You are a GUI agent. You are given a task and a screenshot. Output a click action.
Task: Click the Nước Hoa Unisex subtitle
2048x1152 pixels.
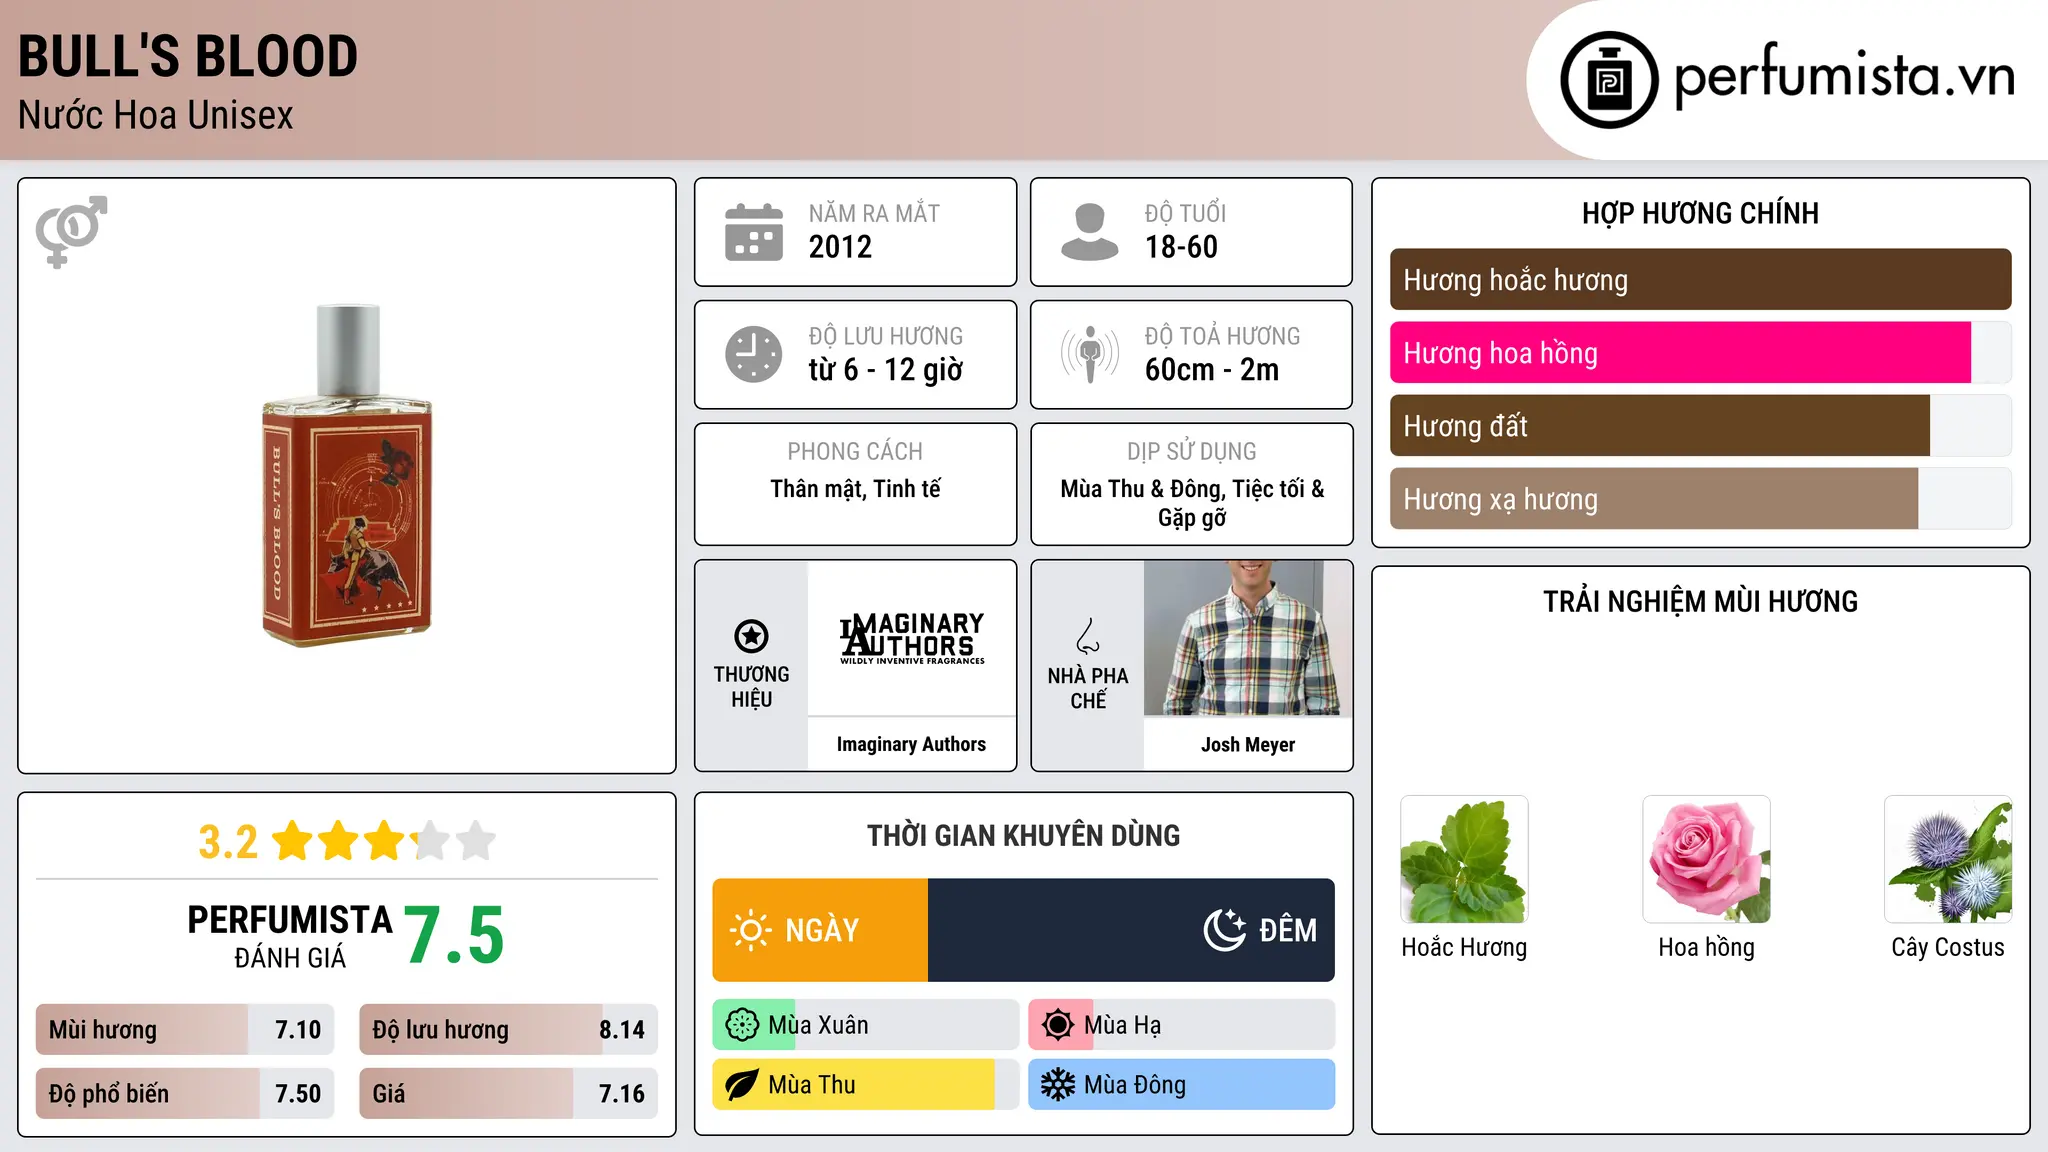156,115
